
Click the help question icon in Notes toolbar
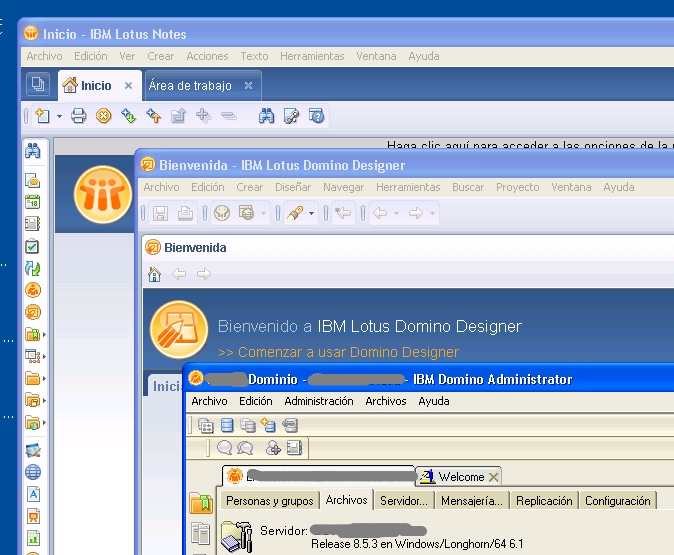tap(316, 116)
